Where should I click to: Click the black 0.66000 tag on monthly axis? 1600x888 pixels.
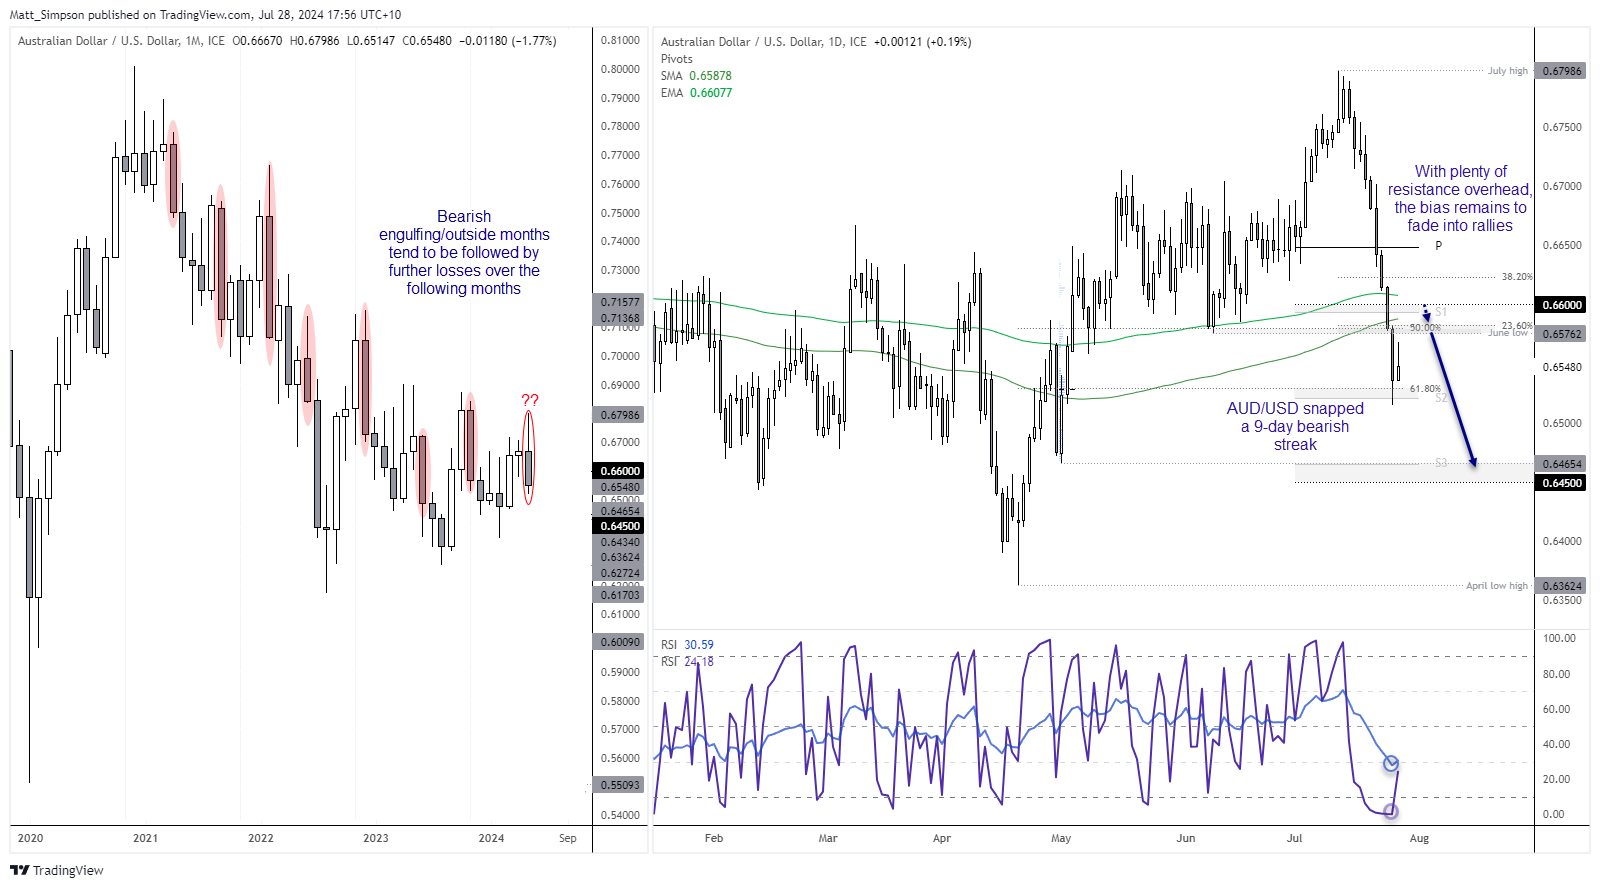tap(620, 471)
